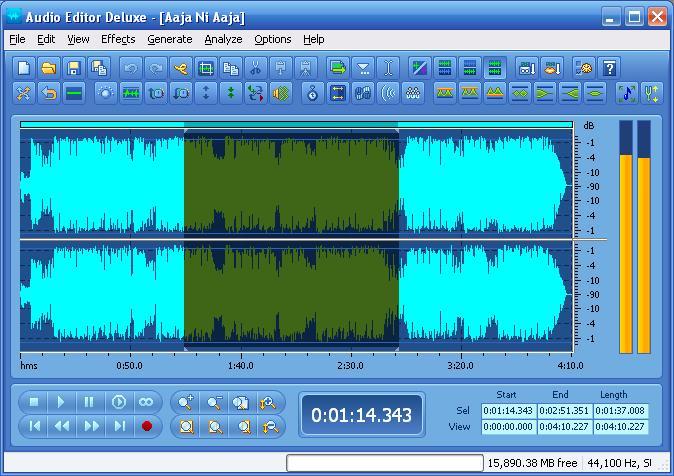Click the Redo arrow in the toolbar
Image resolution: width=674 pixels, height=476 pixels.
(156, 68)
